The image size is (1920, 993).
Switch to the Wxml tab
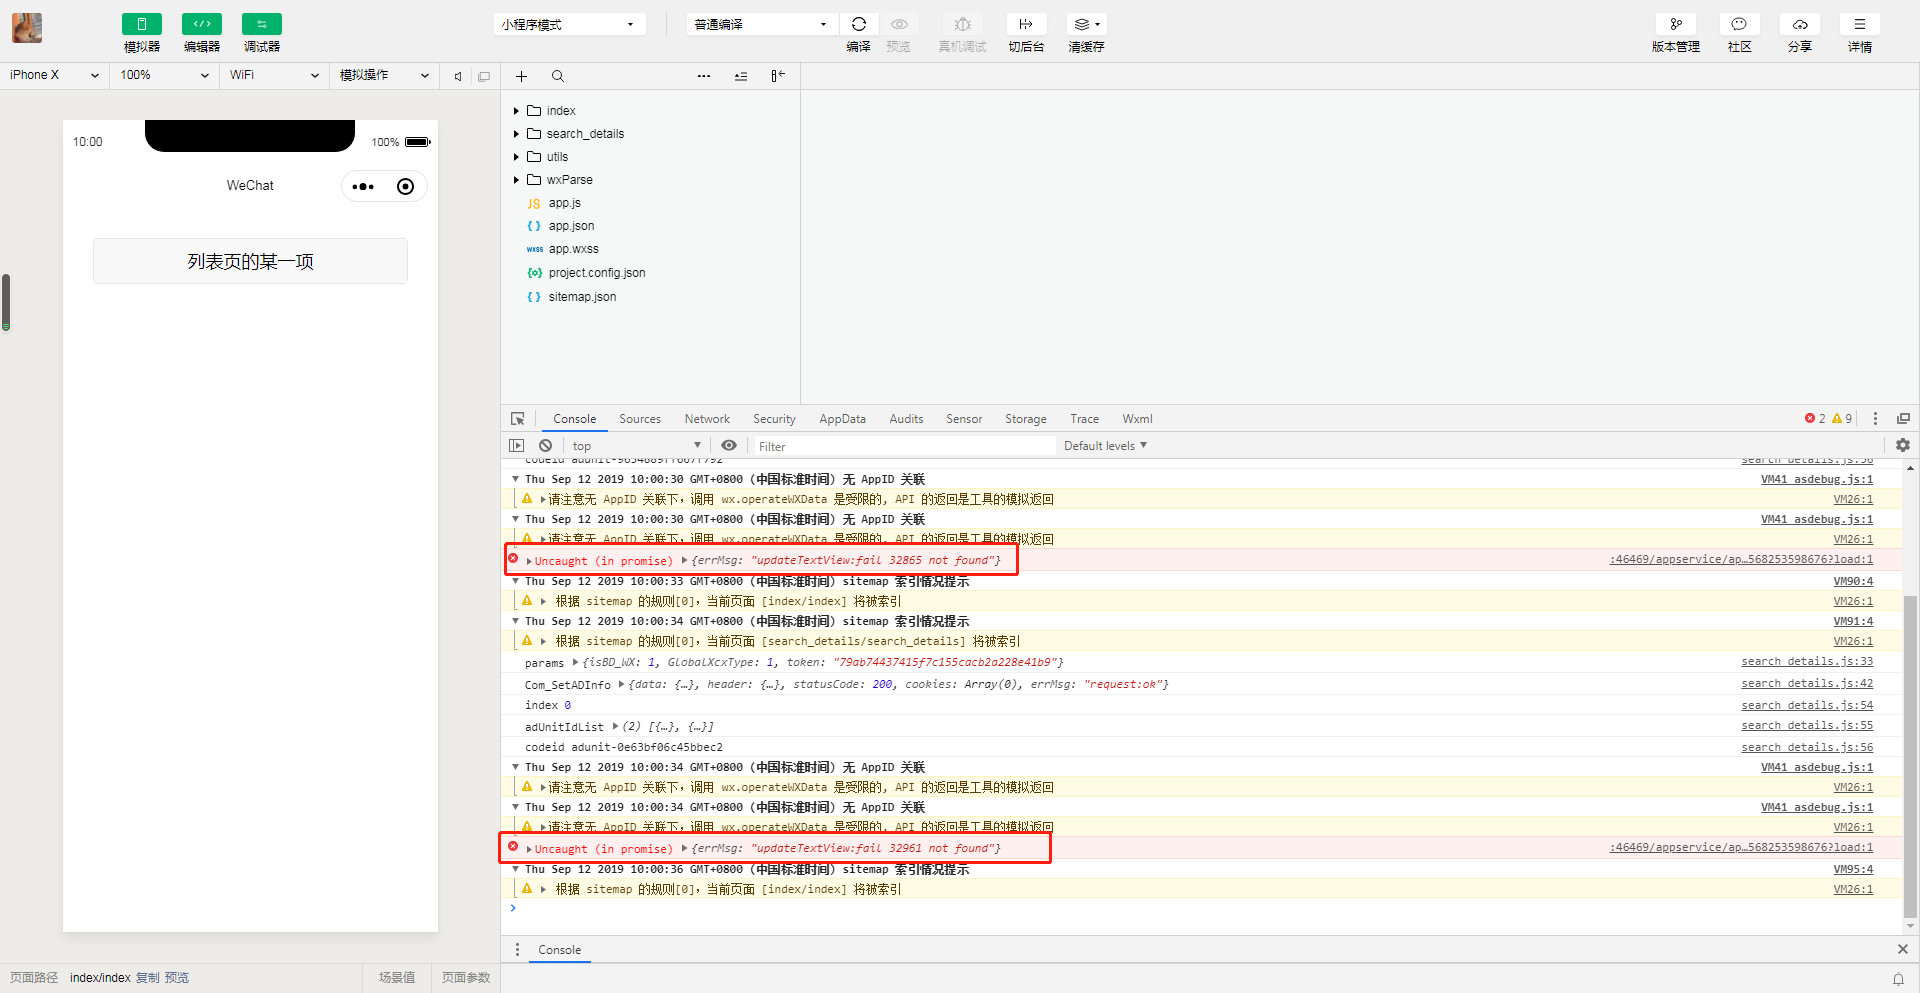pyautogui.click(x=1137, y=419)
